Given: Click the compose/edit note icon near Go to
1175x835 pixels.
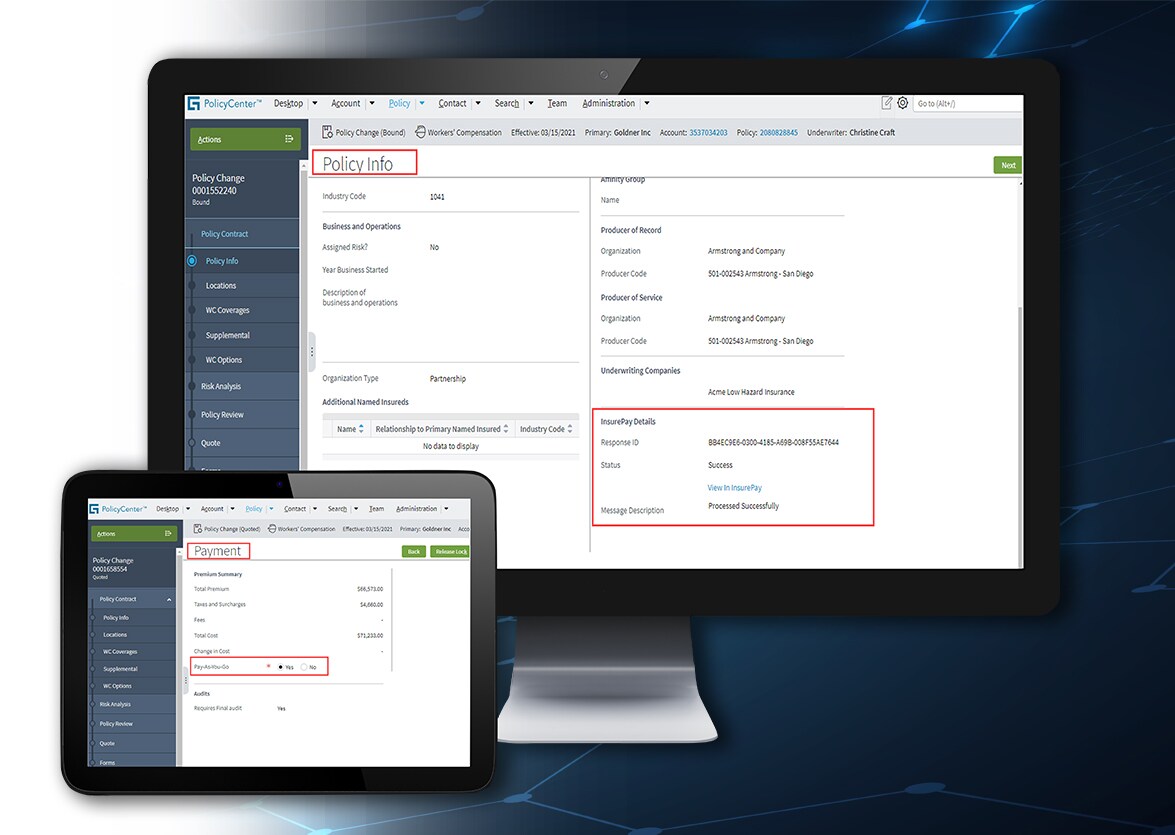Looking at the screenshot, I should point(886,102).
